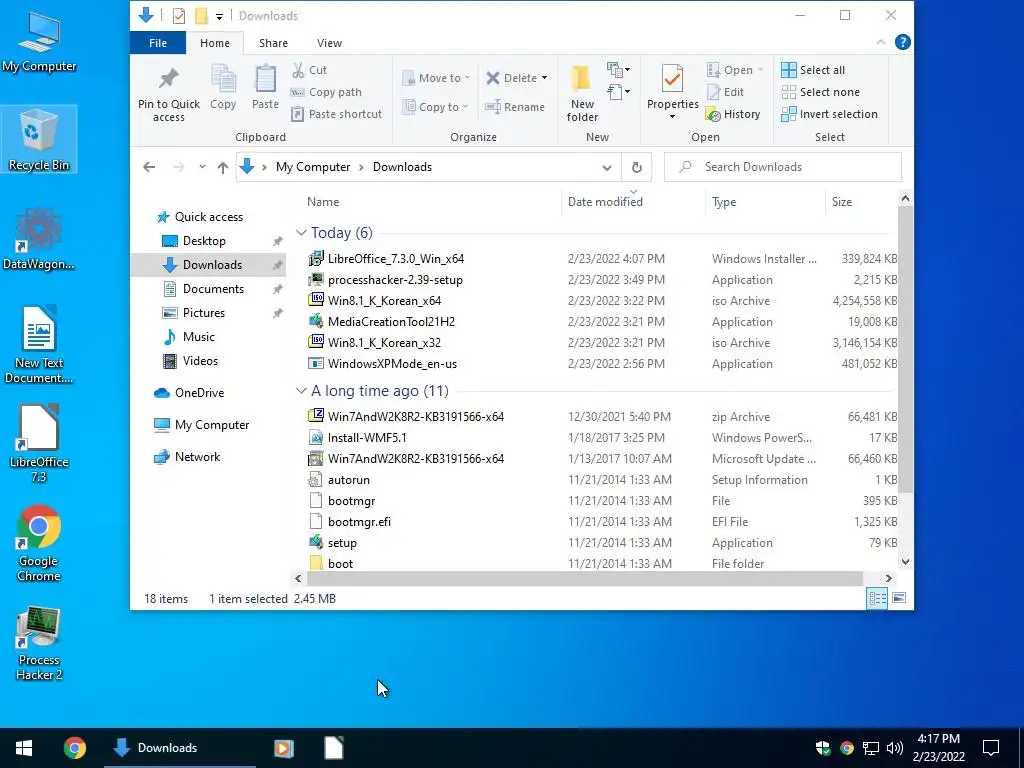Screen dimensions: 1024x768
Task: Select Network in navigation pane
Action: coord(197,456)
